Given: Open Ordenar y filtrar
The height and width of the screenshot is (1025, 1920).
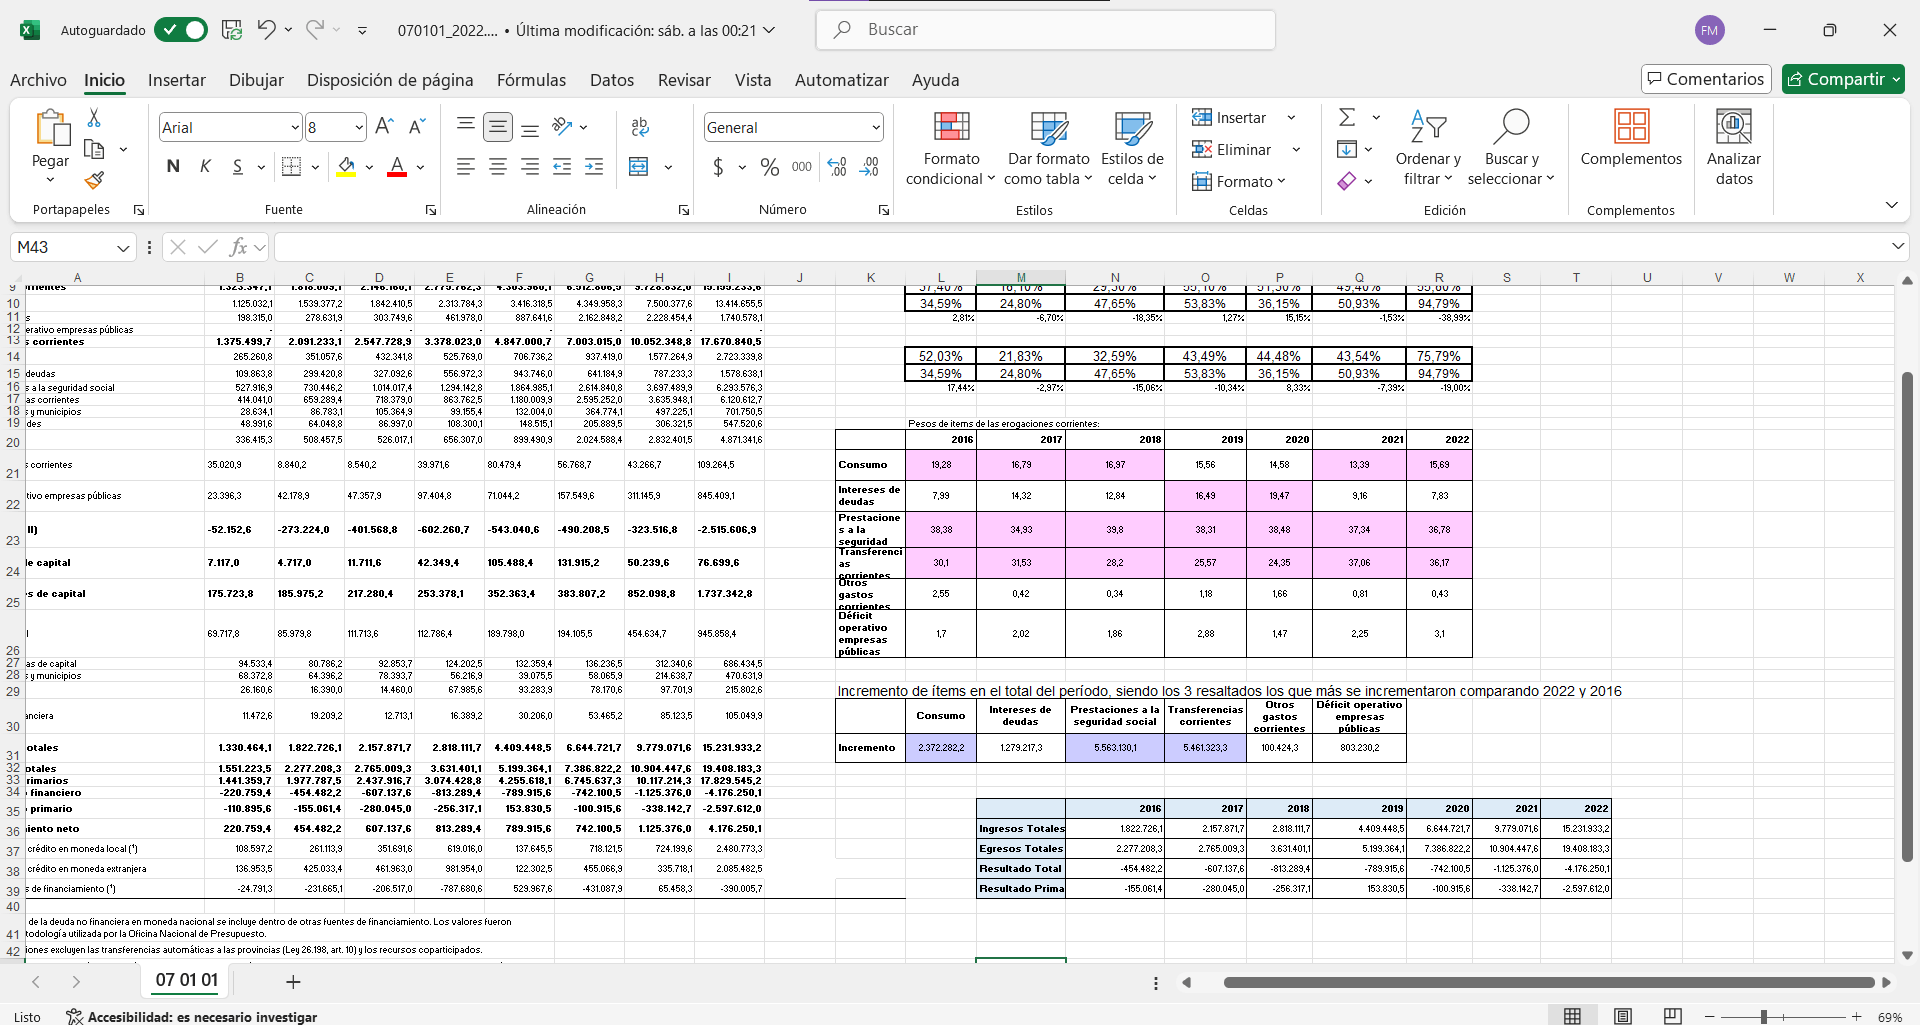Looking at the screenshot, I should [x=1428, y=148].
